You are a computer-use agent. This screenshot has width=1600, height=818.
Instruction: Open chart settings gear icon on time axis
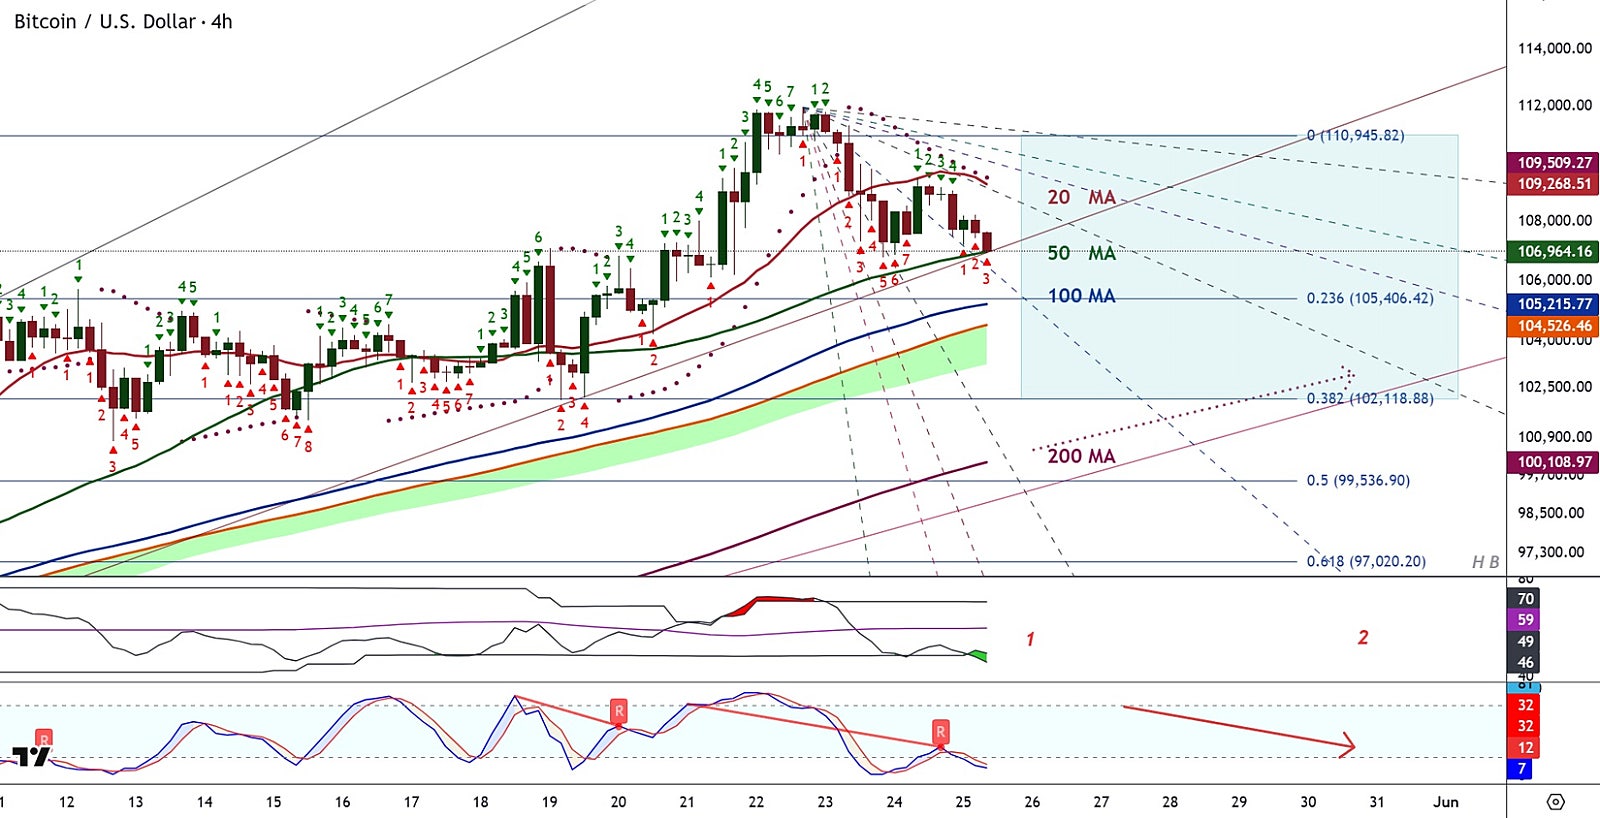1555,801
